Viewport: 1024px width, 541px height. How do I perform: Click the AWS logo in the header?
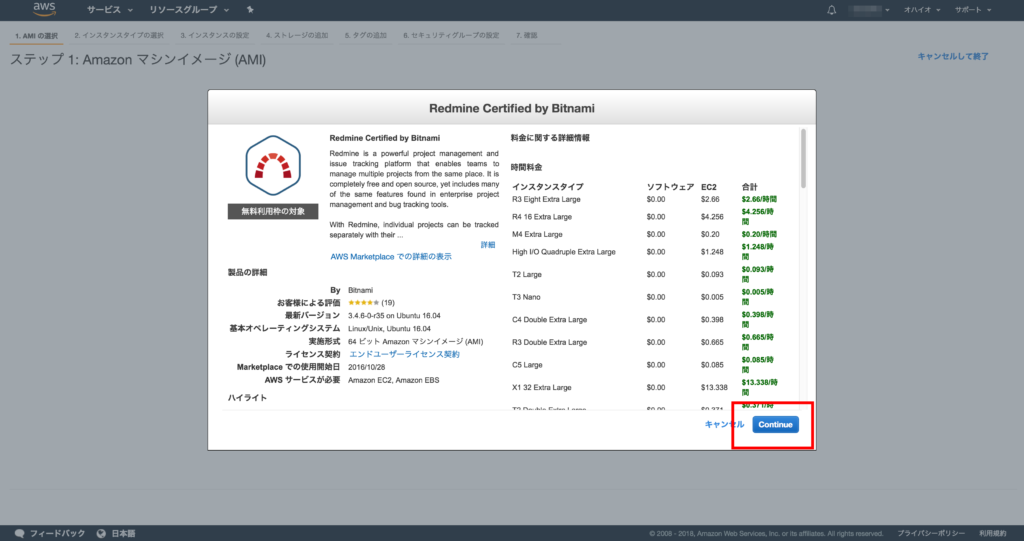44,10
